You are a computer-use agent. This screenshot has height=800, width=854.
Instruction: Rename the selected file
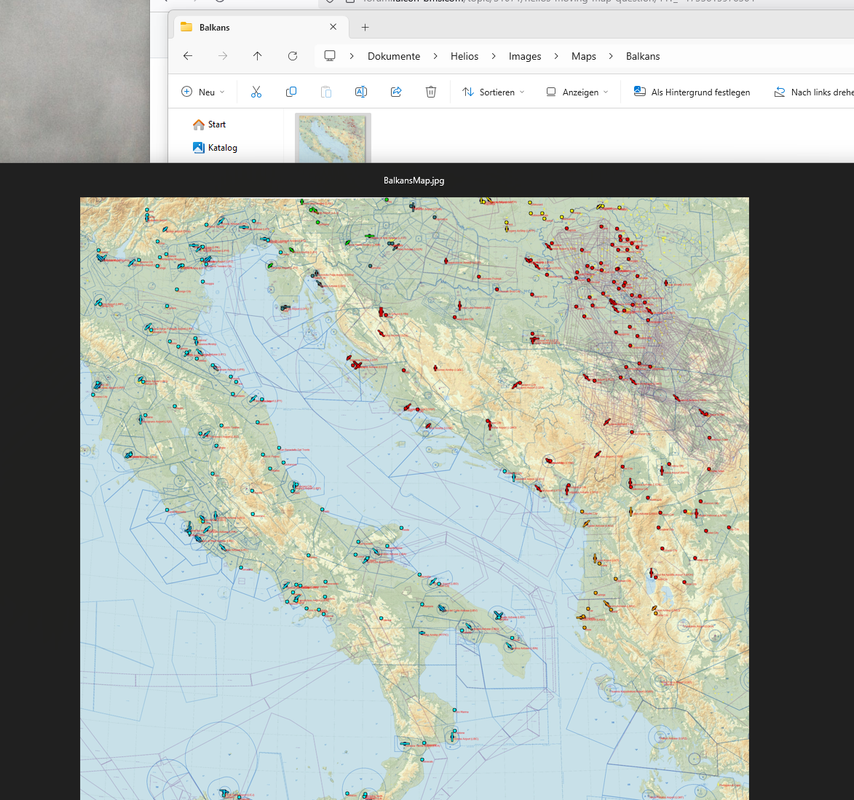tap(361, 92)
